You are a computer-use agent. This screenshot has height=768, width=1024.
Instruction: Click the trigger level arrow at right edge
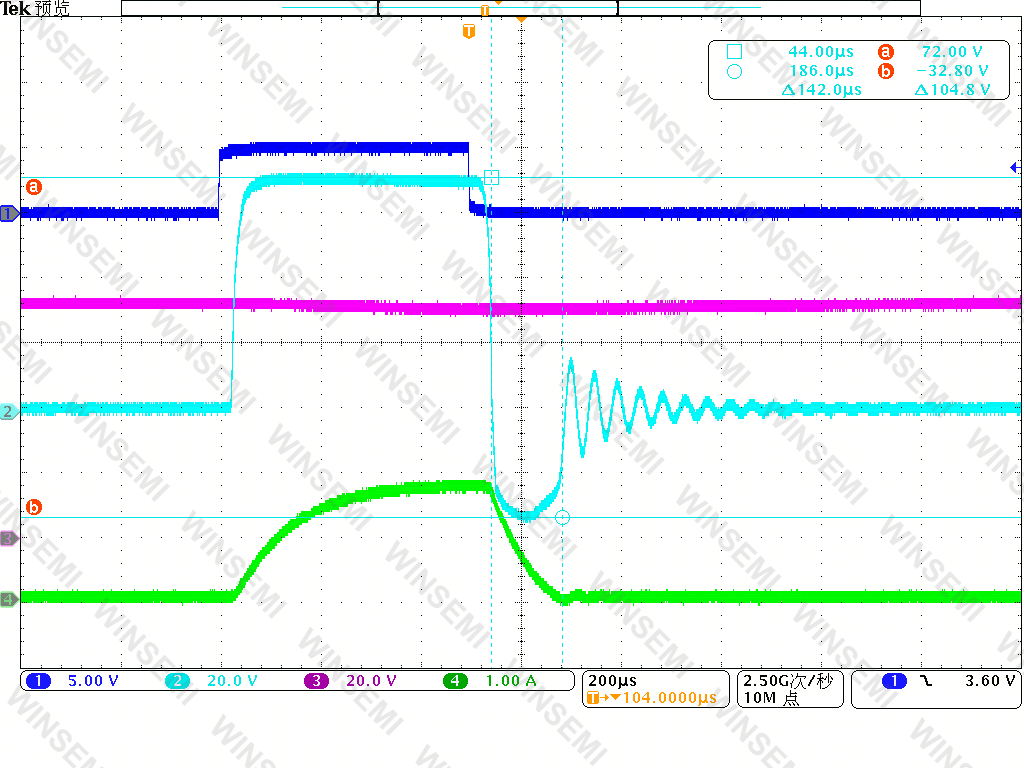click(1015, 168)
